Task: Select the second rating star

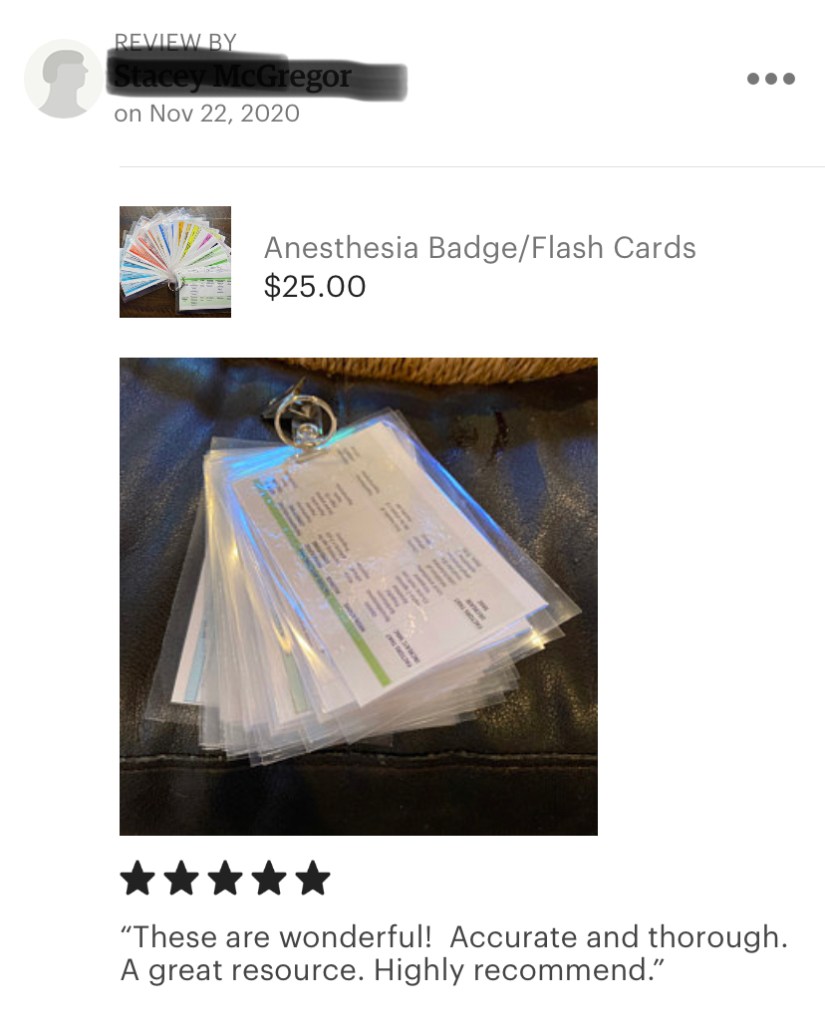Action: 181,878
